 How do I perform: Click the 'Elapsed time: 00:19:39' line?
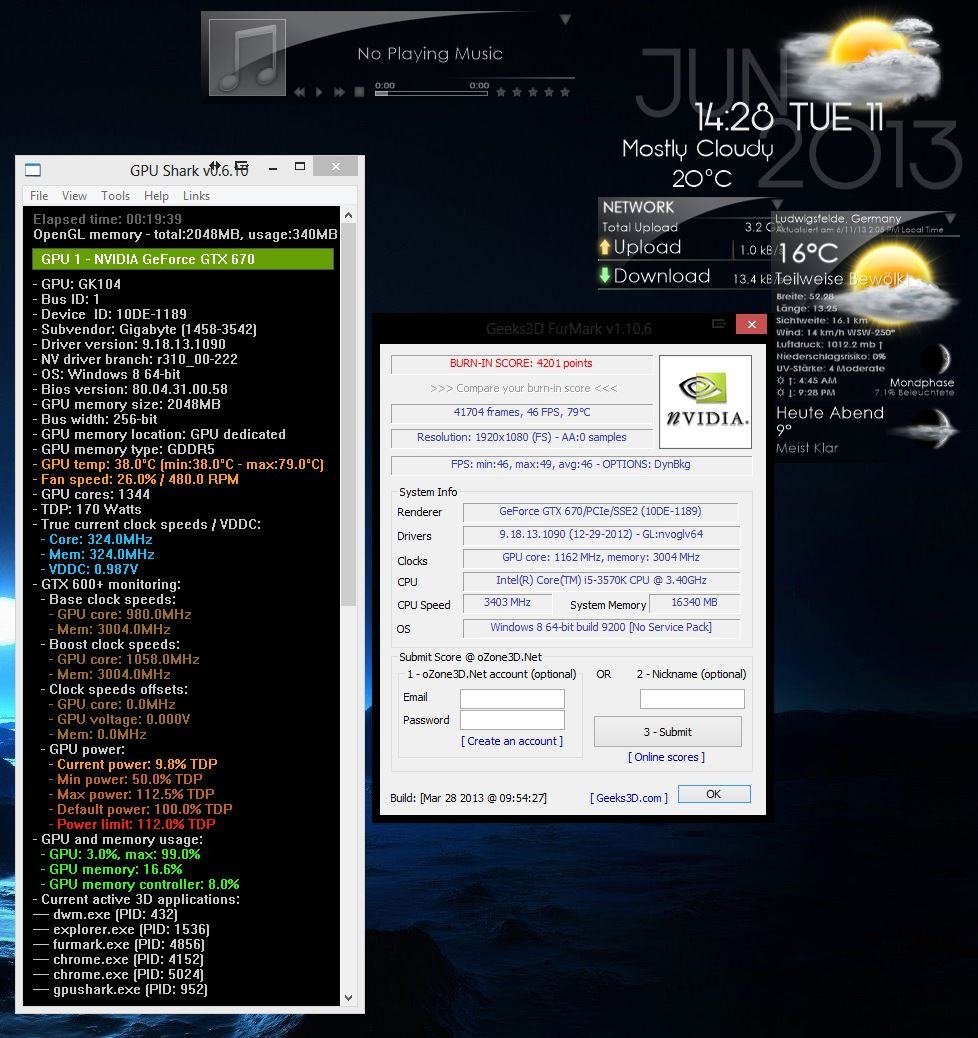(x=107, y=219)
